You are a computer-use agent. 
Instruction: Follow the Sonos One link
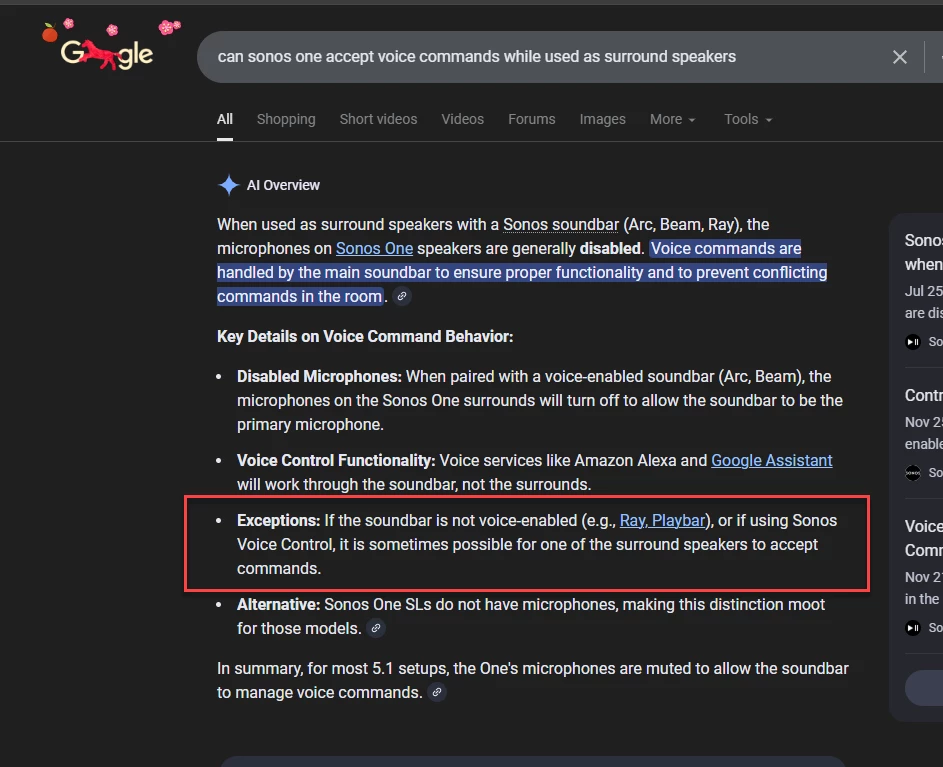(x=374, y=248)
